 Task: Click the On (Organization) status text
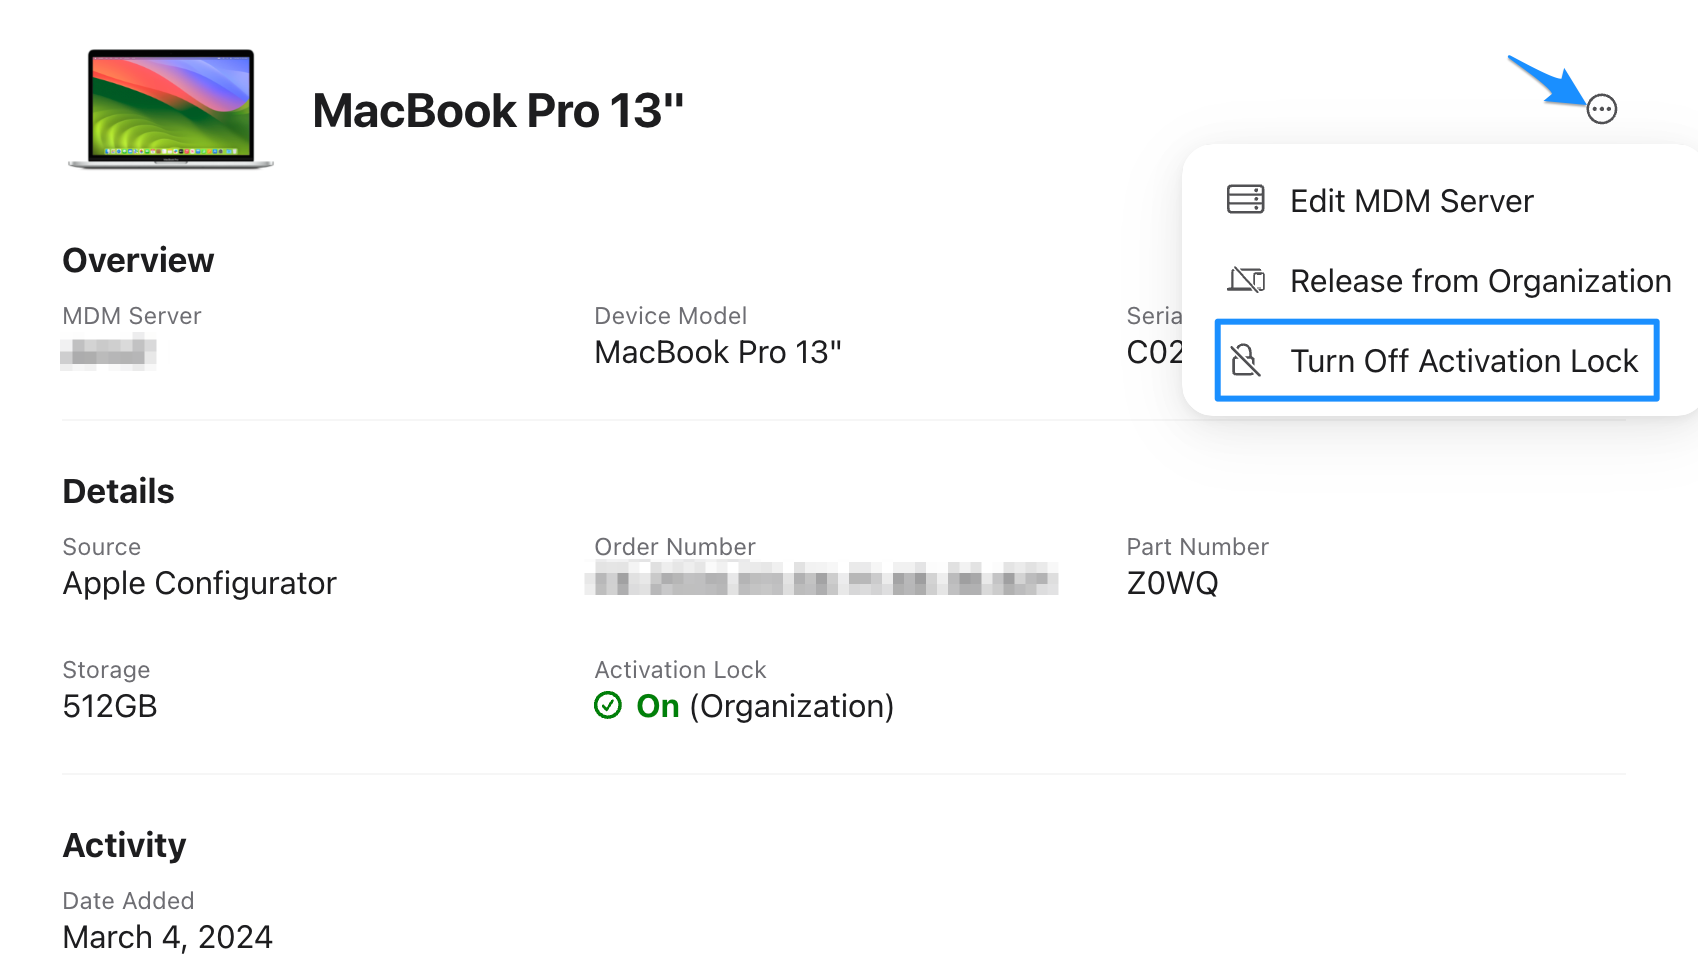(x=765, y=706)
